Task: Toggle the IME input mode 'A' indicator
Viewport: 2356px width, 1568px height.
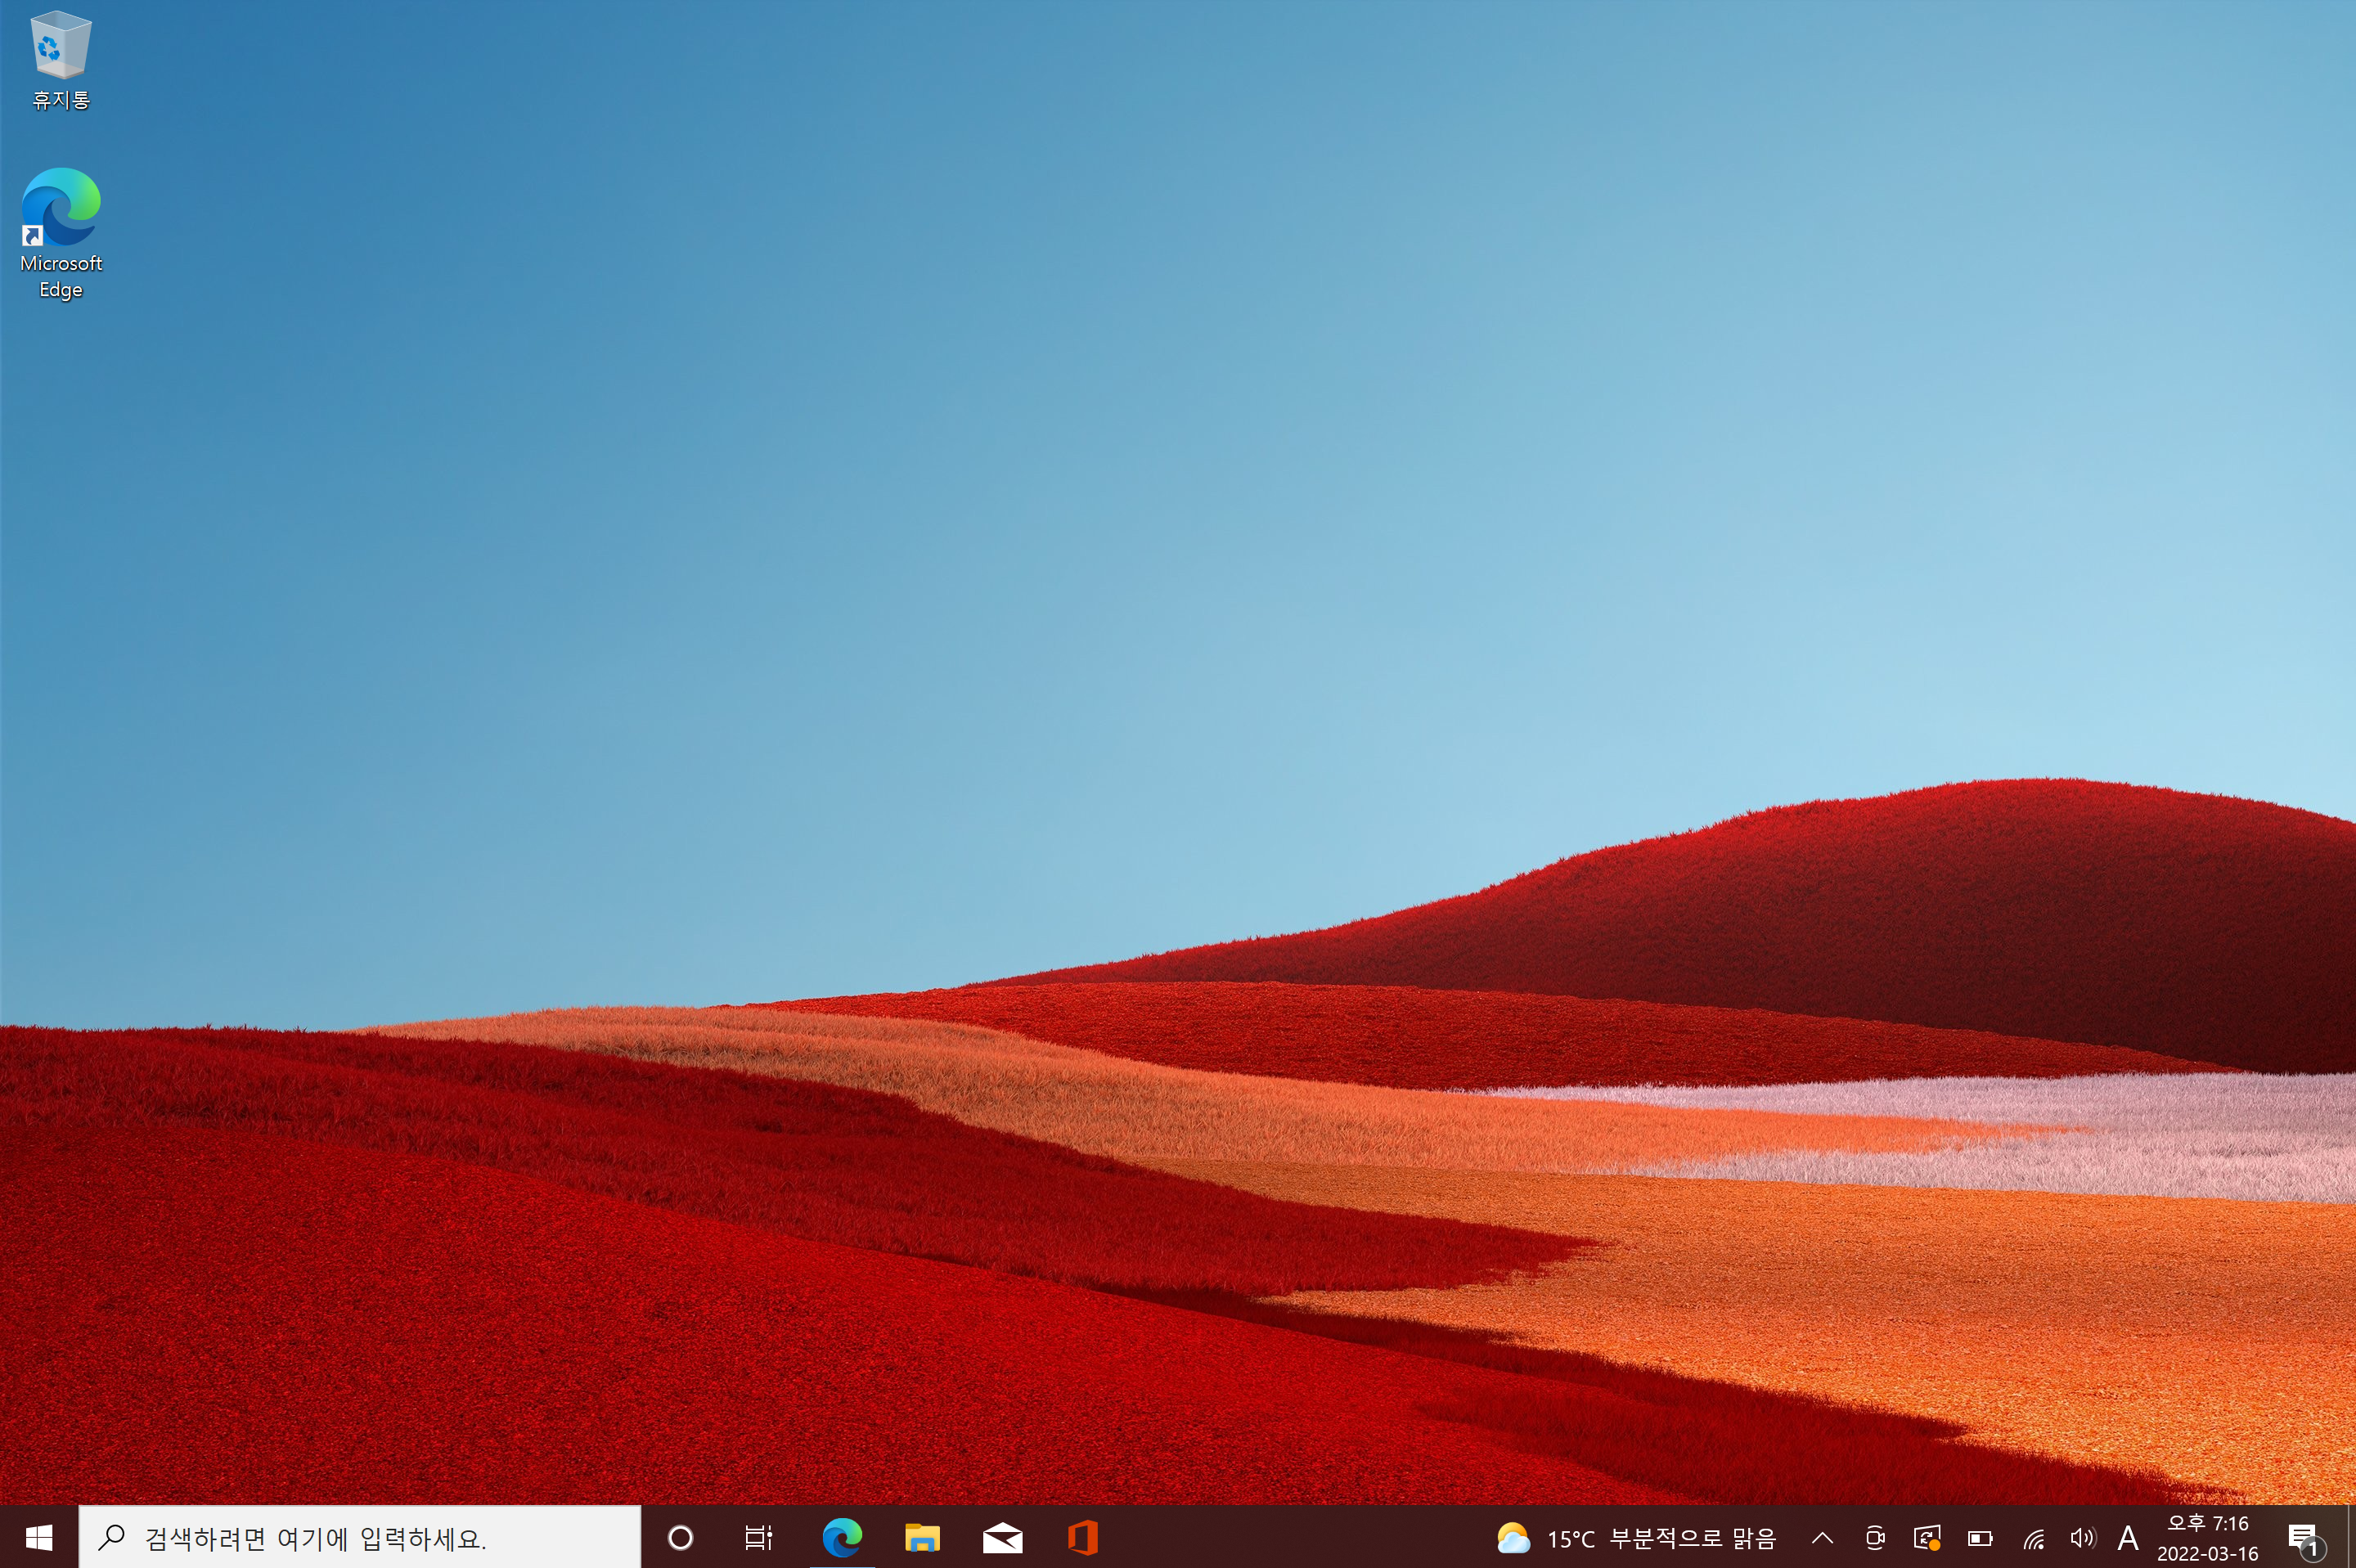Action: (2128, 1538)
